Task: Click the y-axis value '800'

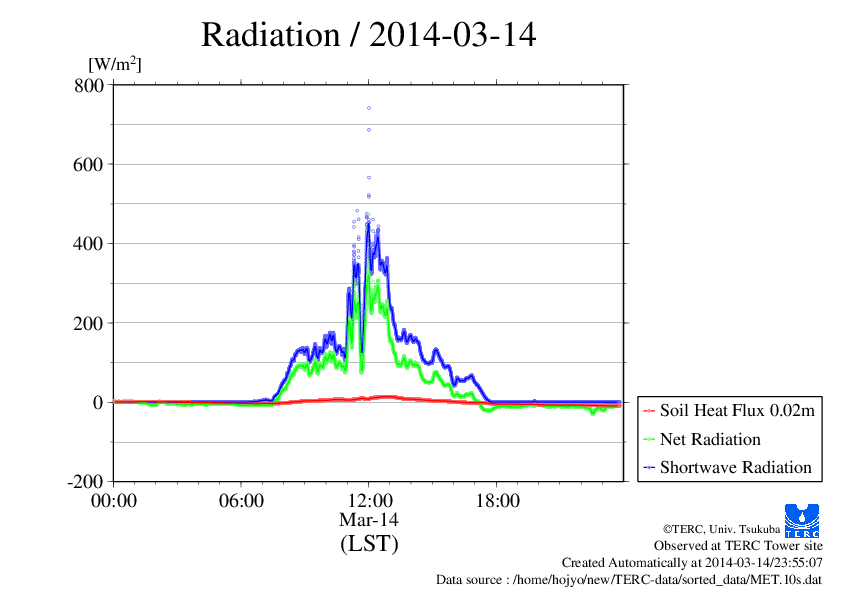Action: point(89,85)
